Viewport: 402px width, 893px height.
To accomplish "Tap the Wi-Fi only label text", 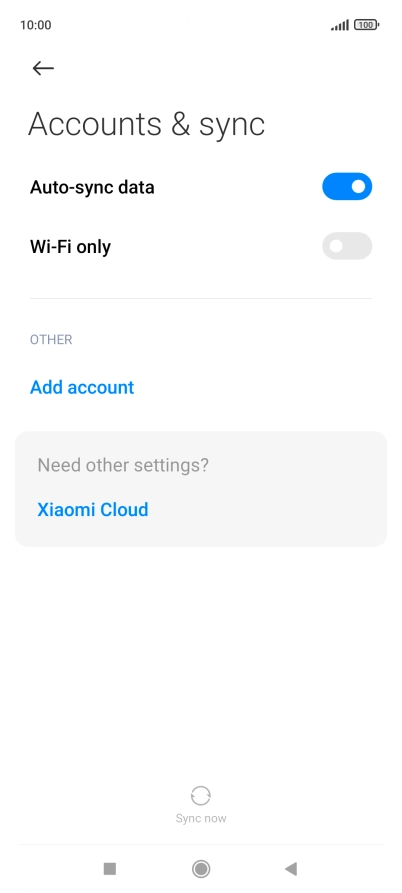I will [x=71, y=247].
